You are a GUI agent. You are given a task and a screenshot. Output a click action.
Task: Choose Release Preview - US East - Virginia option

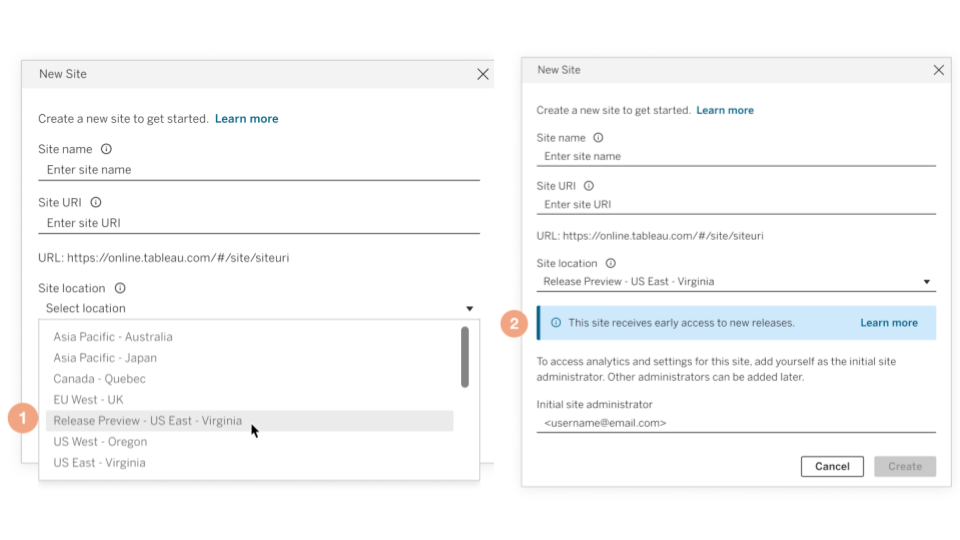point(148,421)
